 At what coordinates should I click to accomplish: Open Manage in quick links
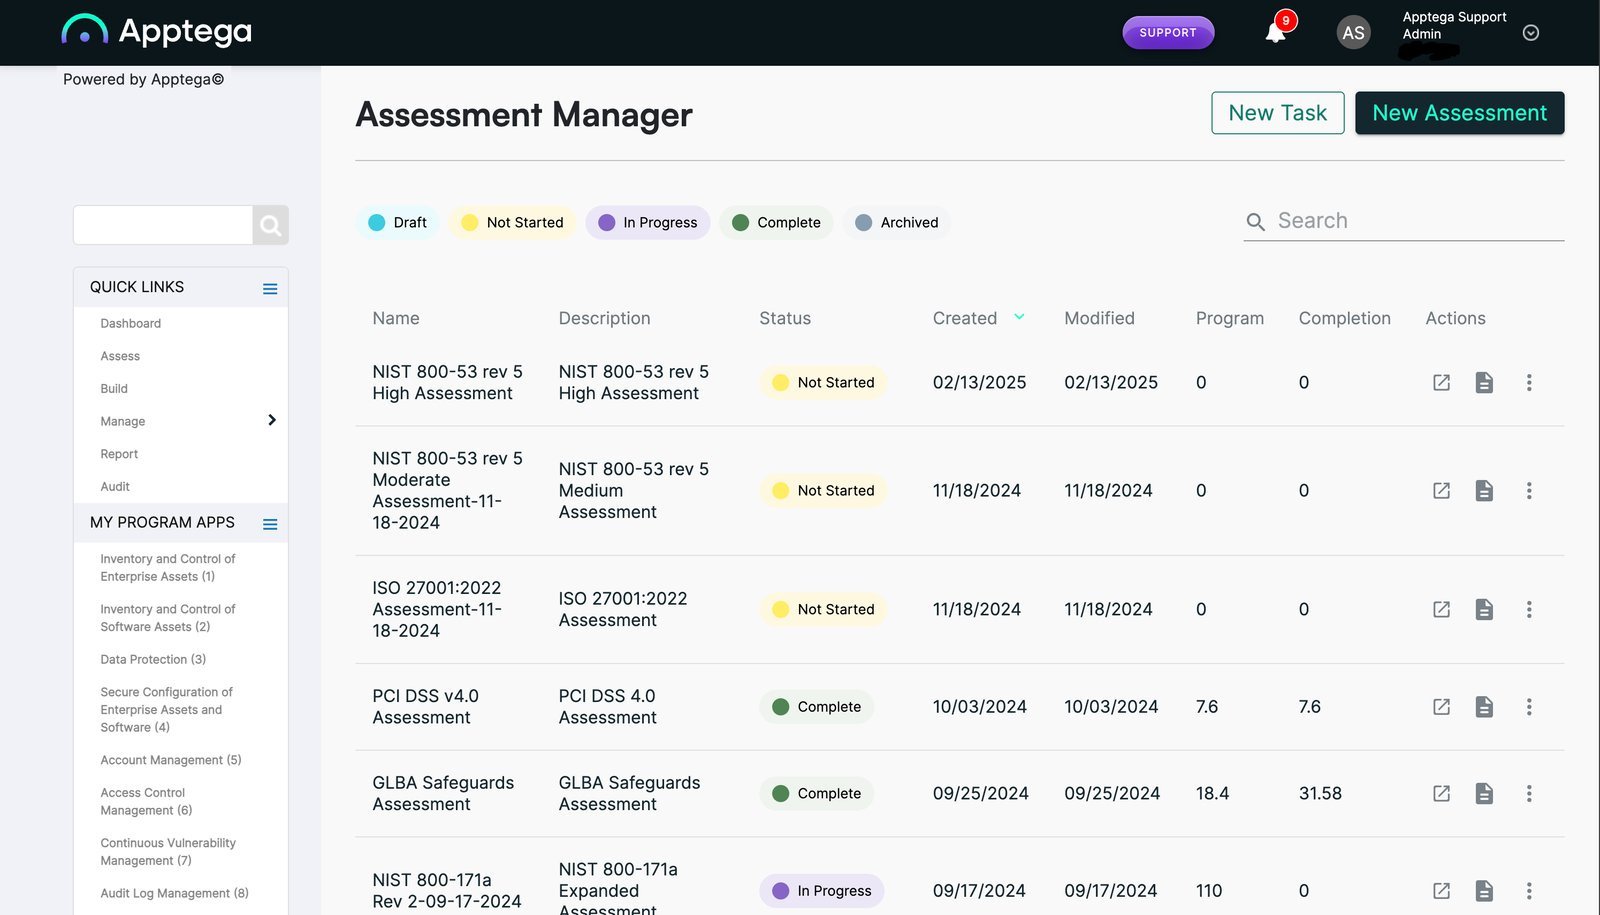[x=123, y=421]
